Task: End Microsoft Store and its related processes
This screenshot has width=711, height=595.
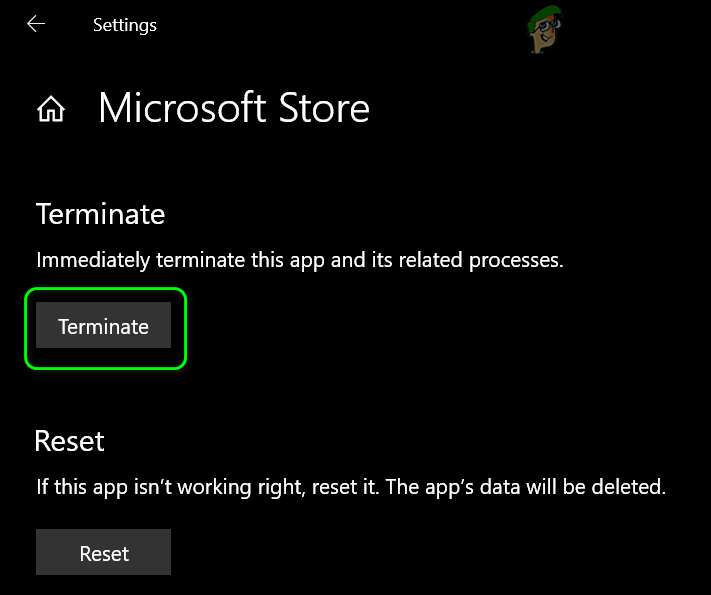Action: pyautogui.click(x=104, y=327)
